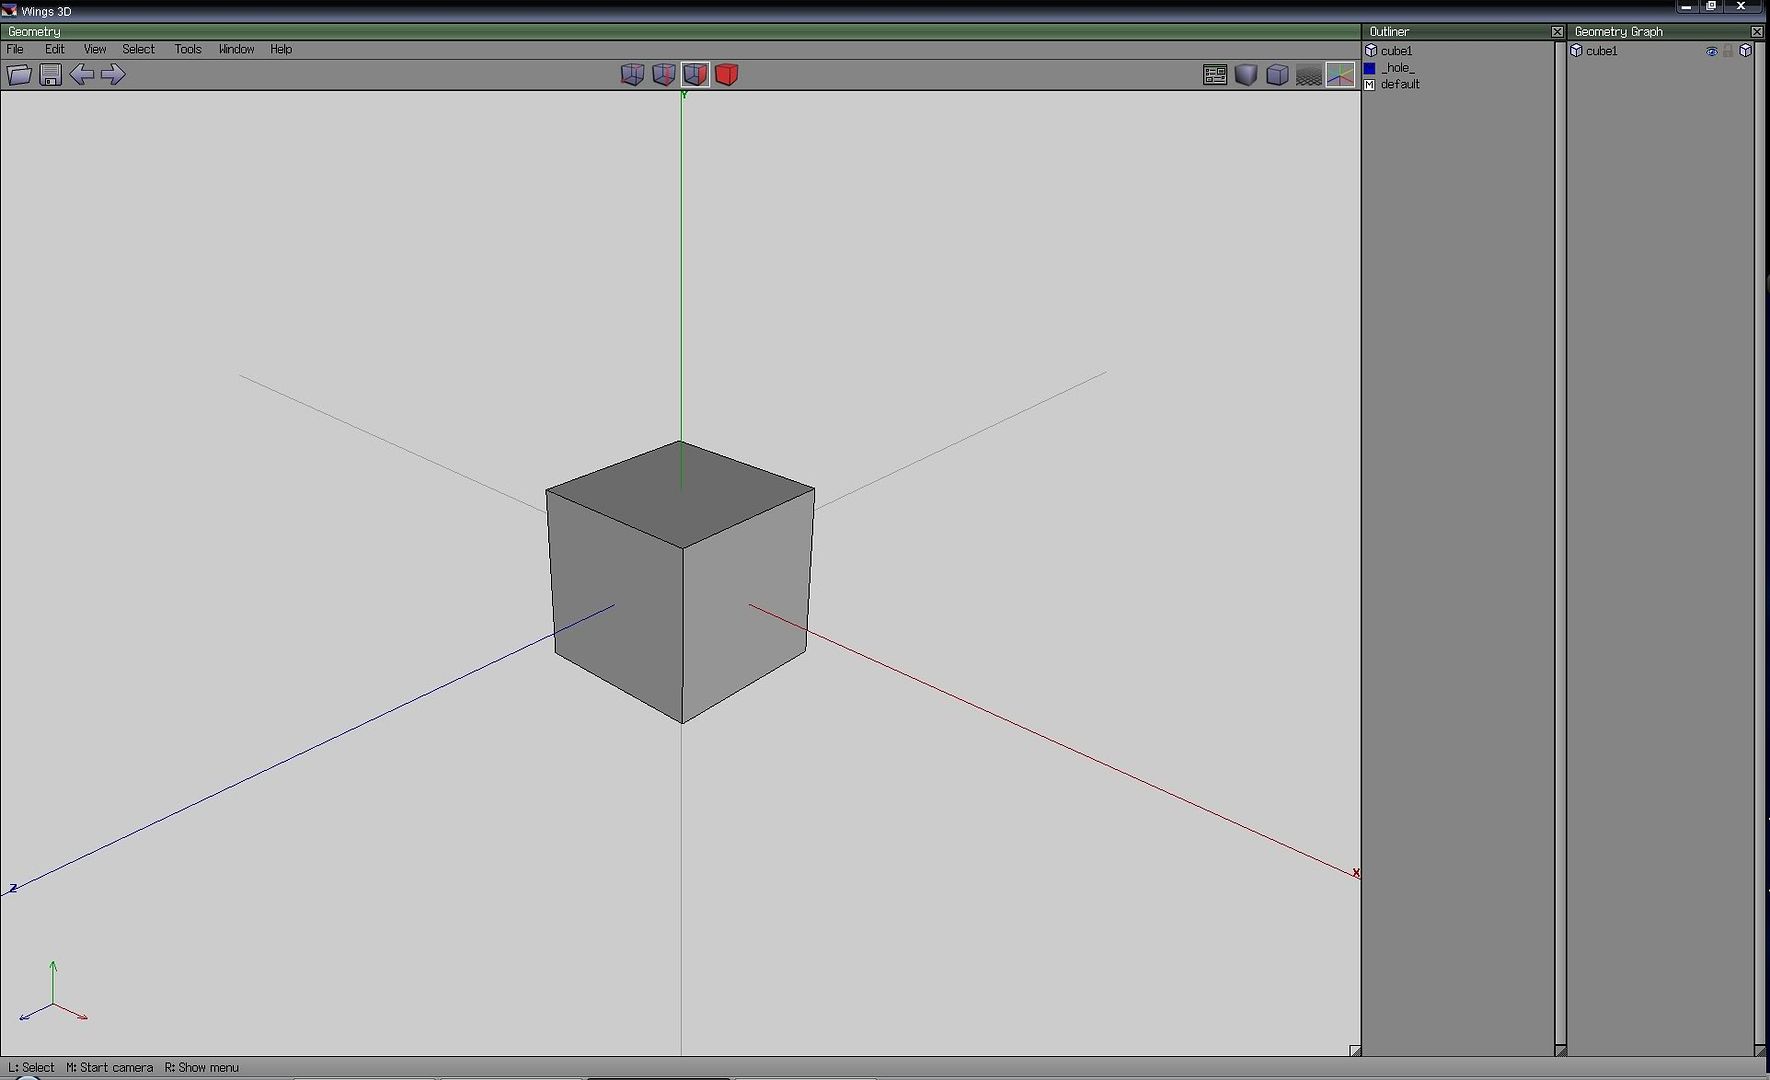Switch to vertex selection mode

pos(632,74)
